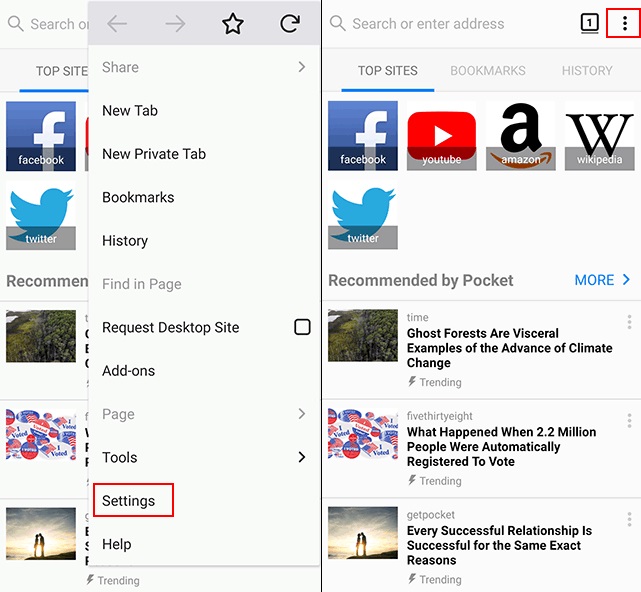
Task: Open Bookmarks from the menu
Action: (x=204, y=197)
